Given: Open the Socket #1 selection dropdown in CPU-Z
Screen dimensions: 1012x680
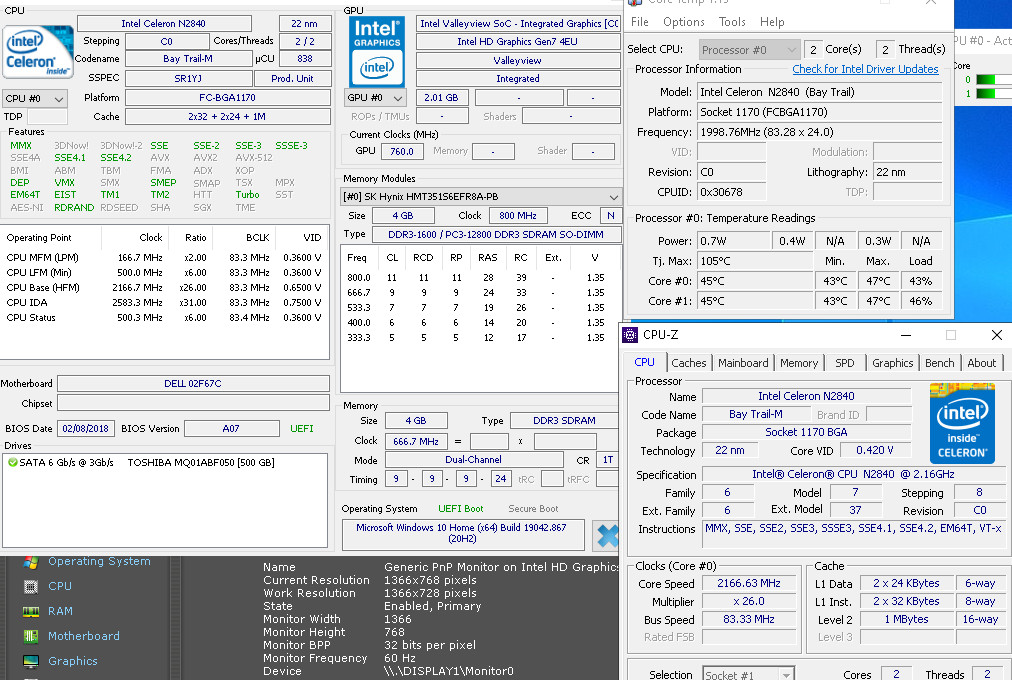Looking at the screenshot, I should pyautogui.click(x=748, y=675).
